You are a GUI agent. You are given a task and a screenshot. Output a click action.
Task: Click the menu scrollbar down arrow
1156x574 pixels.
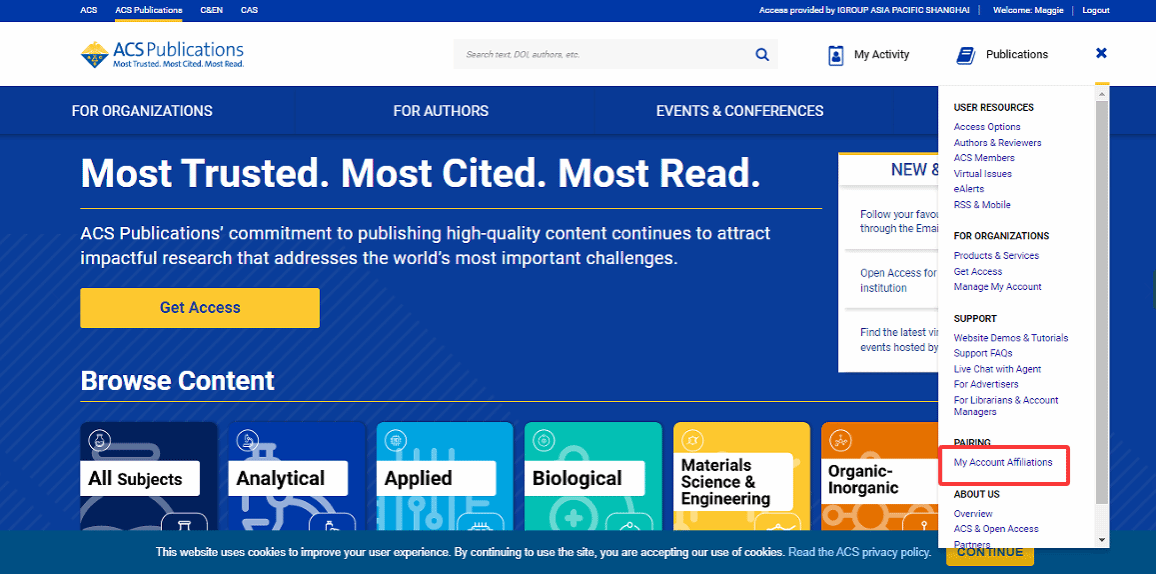(x=1102, y=540)
